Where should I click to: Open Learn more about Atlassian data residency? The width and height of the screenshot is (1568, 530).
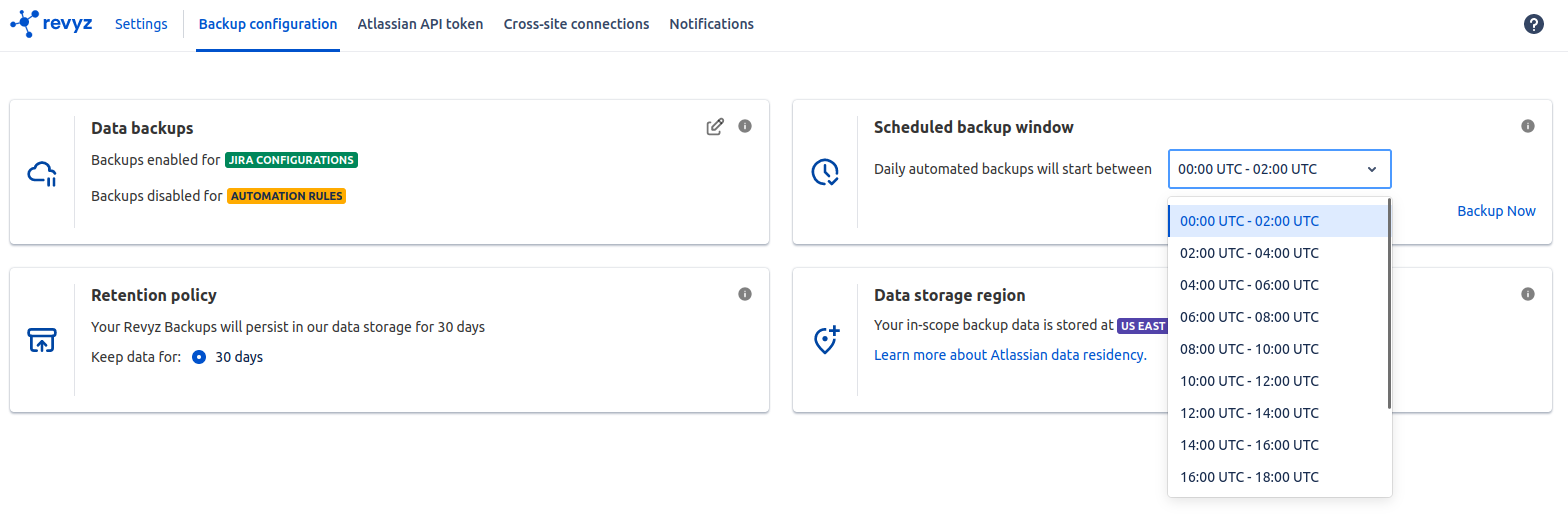coord(1010,355)
